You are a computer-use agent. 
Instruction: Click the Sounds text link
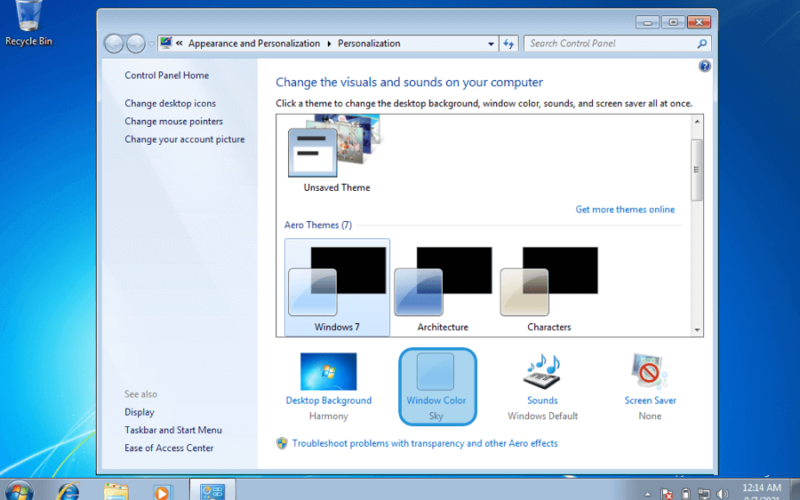pyautogui.click(x=542, y=401)
